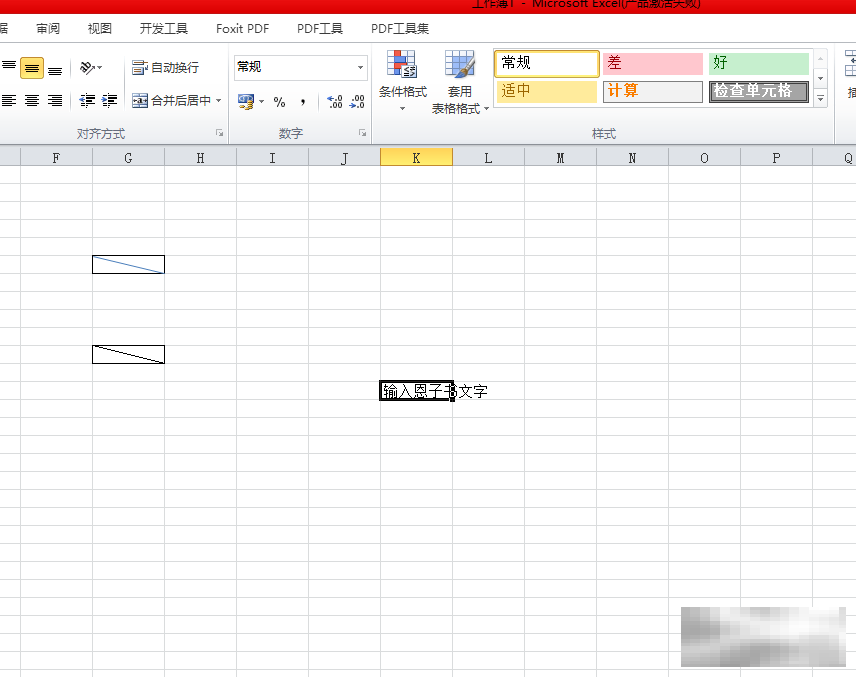Align text right in cell
856x677 pixels.
tap(55, 100)
